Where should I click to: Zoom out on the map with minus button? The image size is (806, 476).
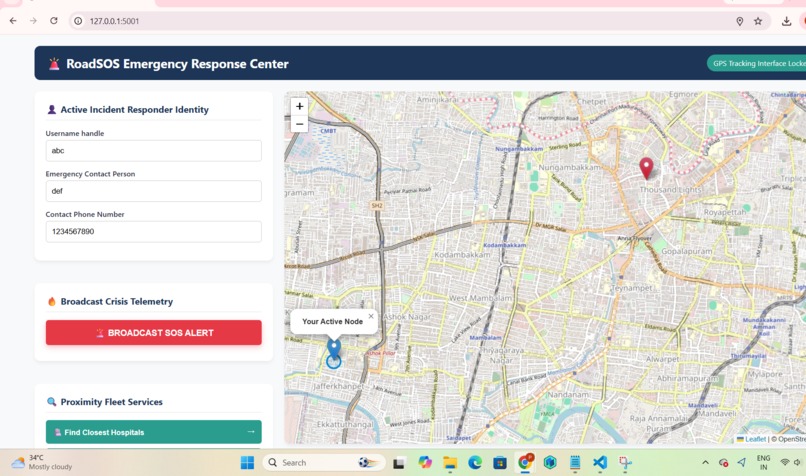pos(299,124)
